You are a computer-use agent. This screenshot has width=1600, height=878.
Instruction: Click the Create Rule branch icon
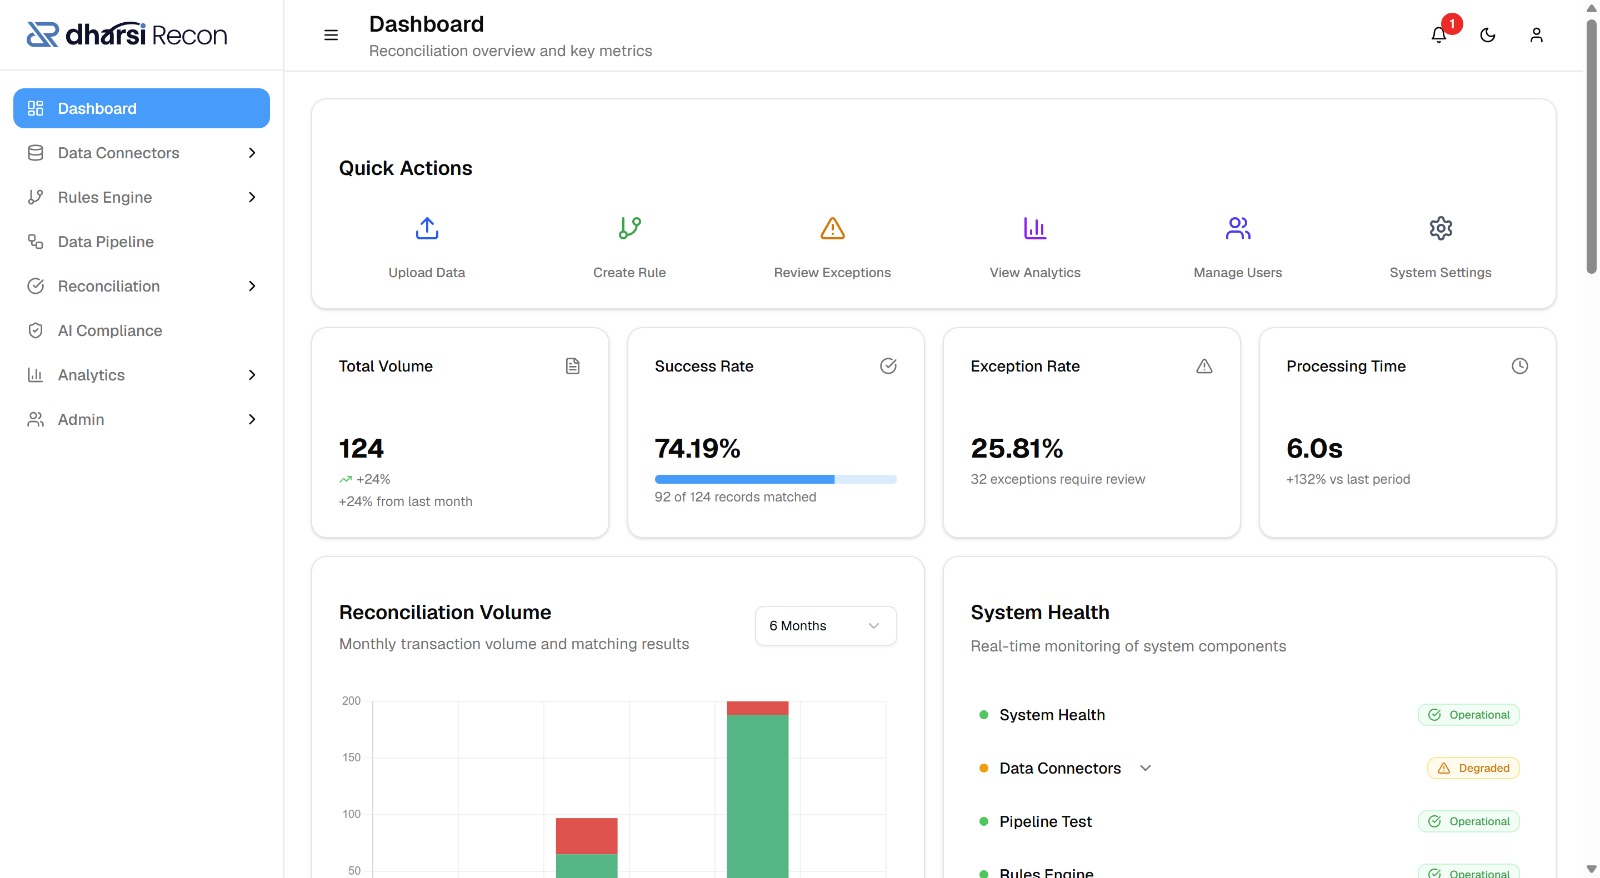(x=629, y=229)
